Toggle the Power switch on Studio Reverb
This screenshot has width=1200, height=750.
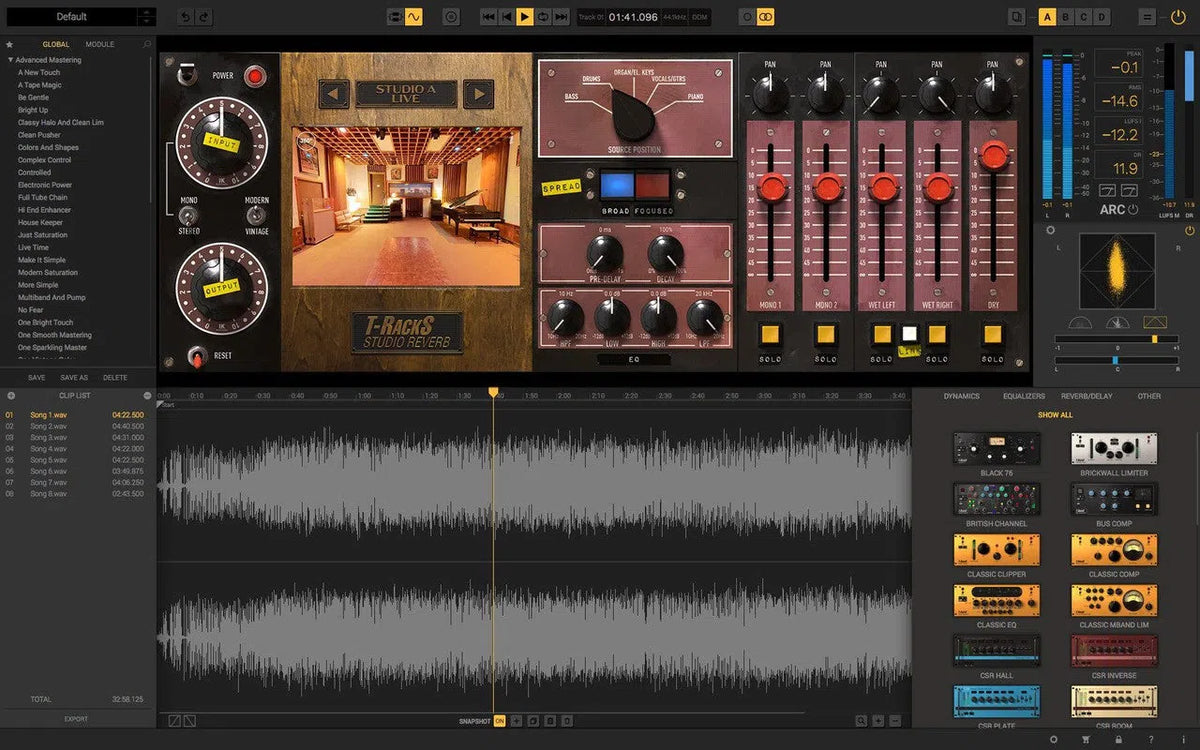[185, 72]
